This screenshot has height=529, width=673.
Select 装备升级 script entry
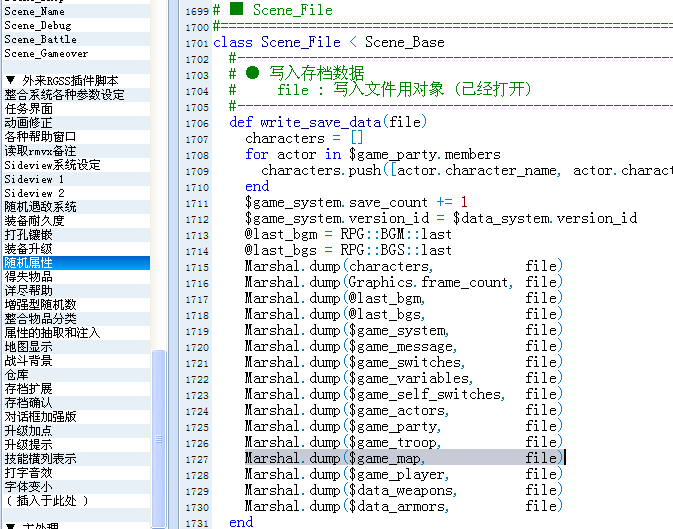point(76,249)
